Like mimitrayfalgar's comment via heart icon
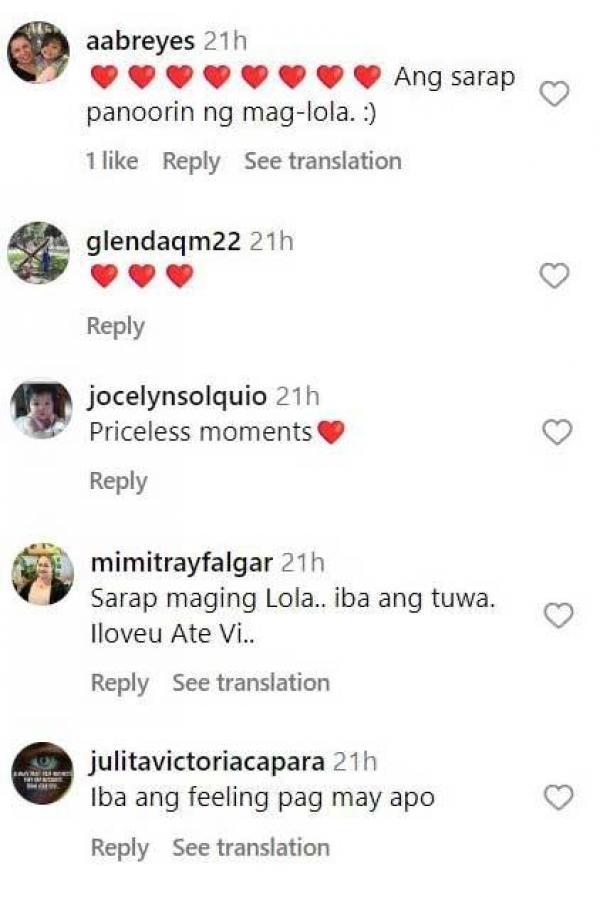600x897 pixels. coord(558,615)
